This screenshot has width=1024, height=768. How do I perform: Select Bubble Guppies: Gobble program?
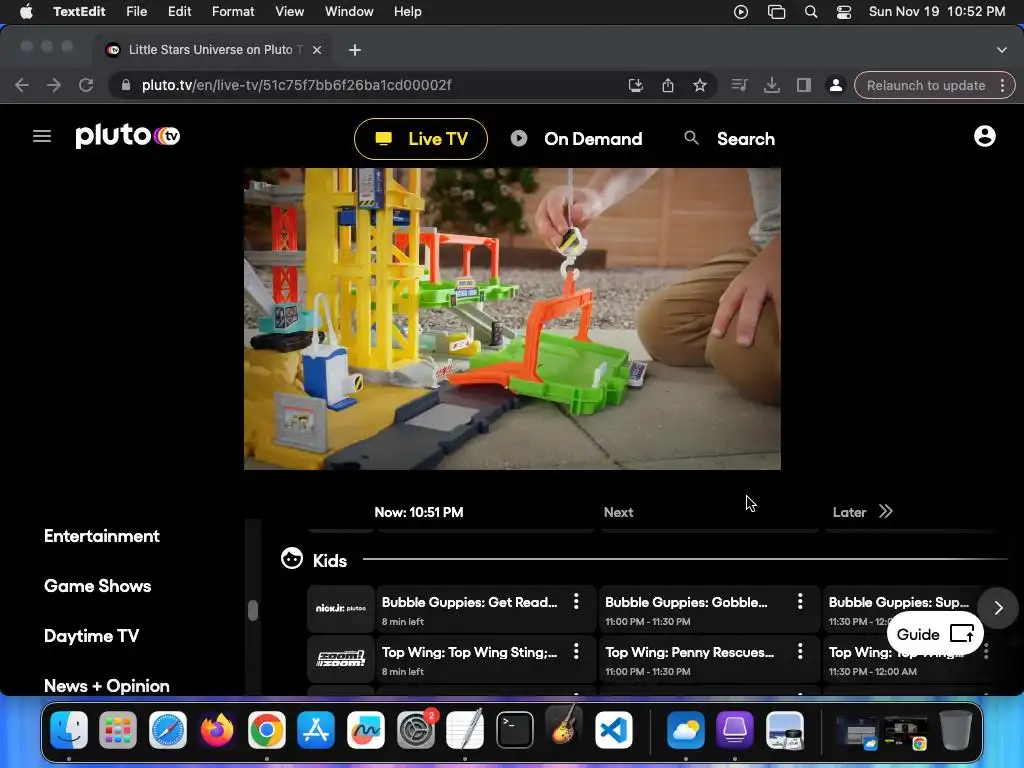(710, 609)
